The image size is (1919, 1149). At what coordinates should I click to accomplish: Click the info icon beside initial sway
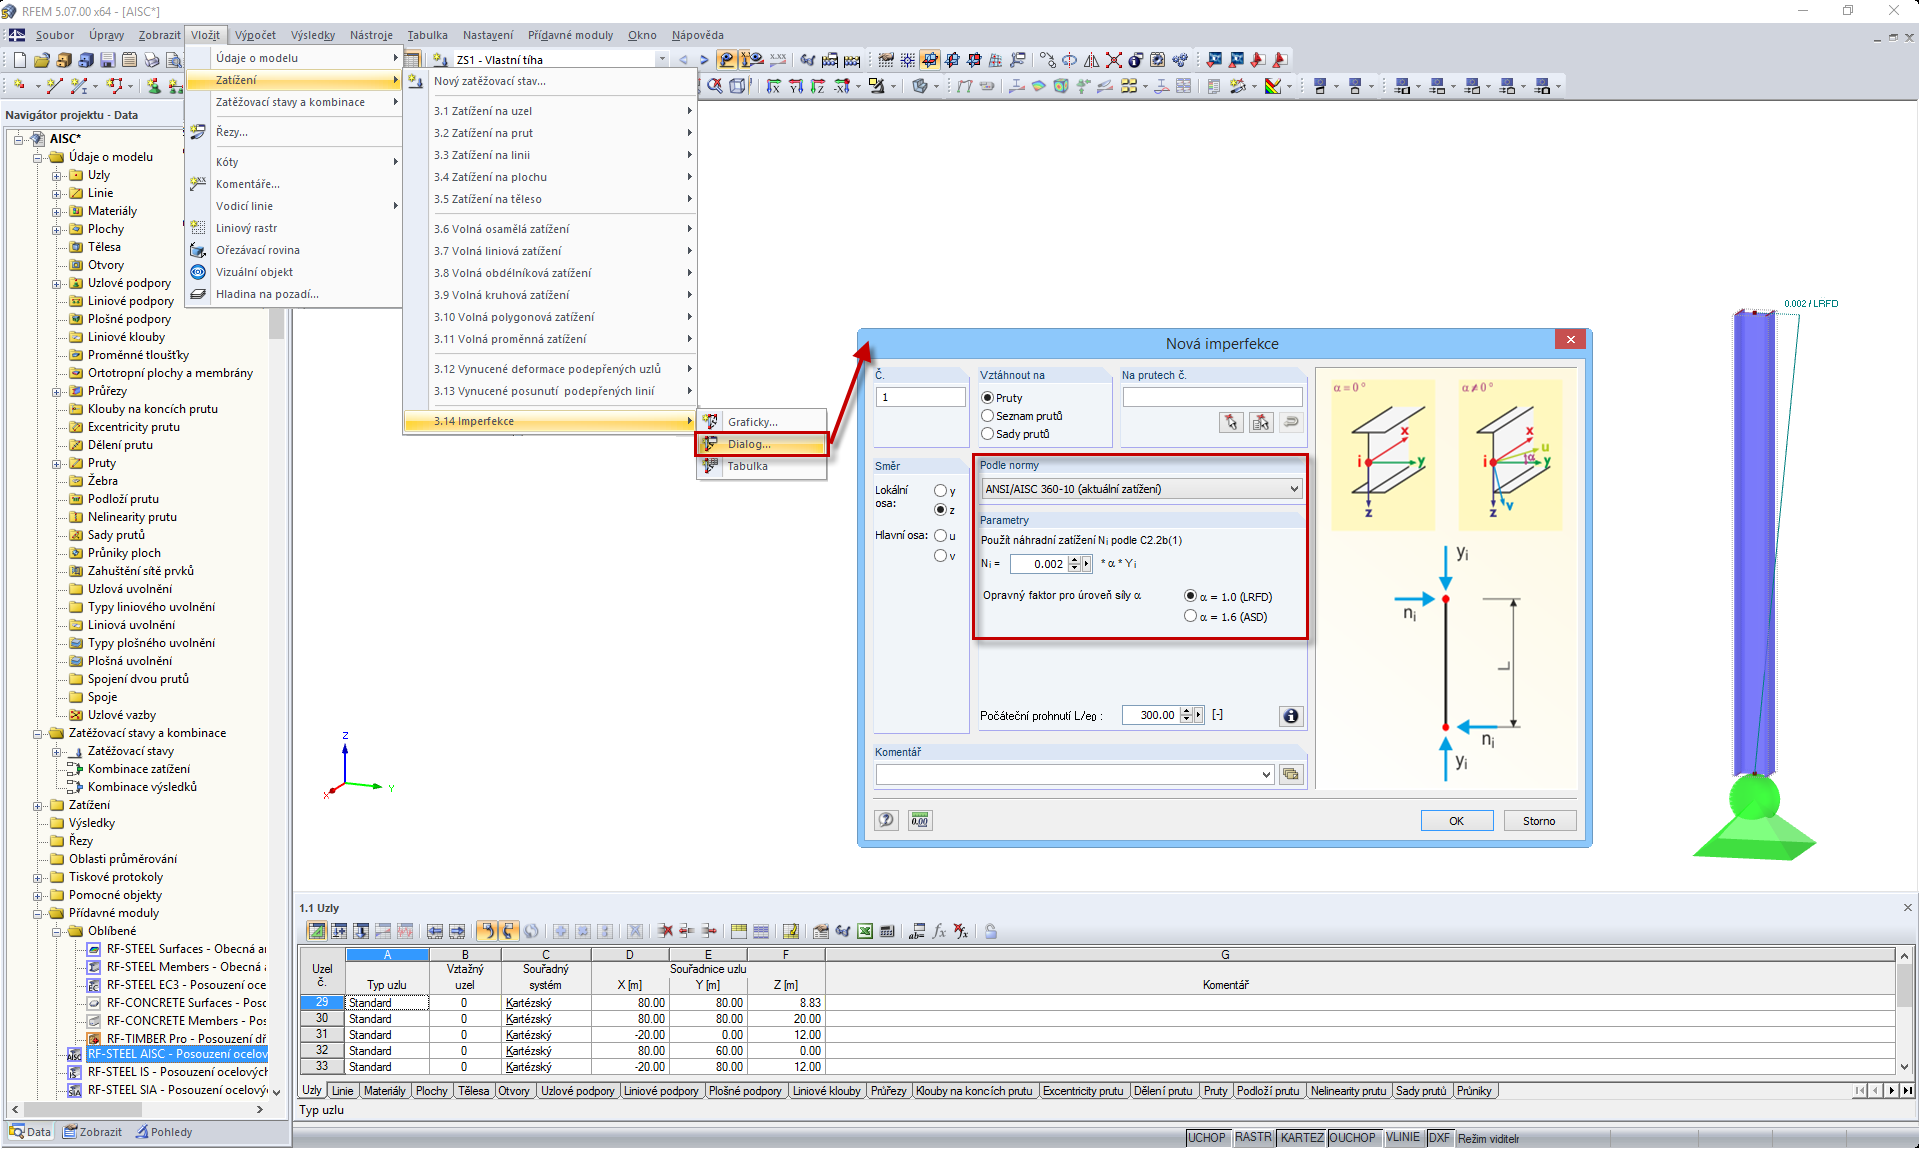point(1291,716)
